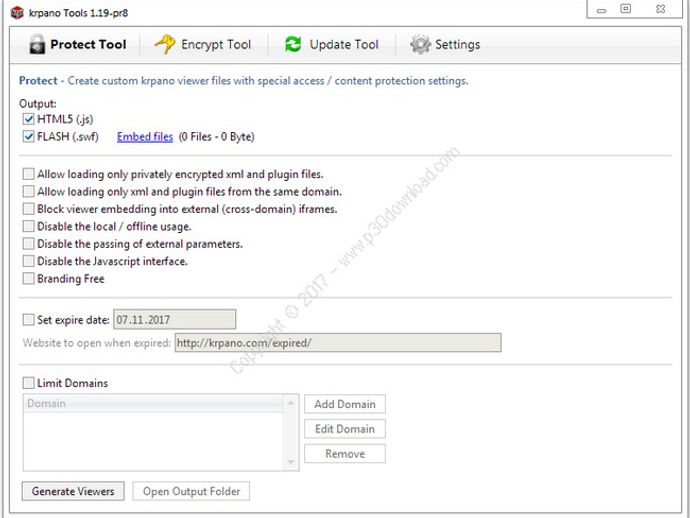The width and height of the screenshot is (690, 518).
Task: Click the expired website URL field
Action: (x=338, y=343)
